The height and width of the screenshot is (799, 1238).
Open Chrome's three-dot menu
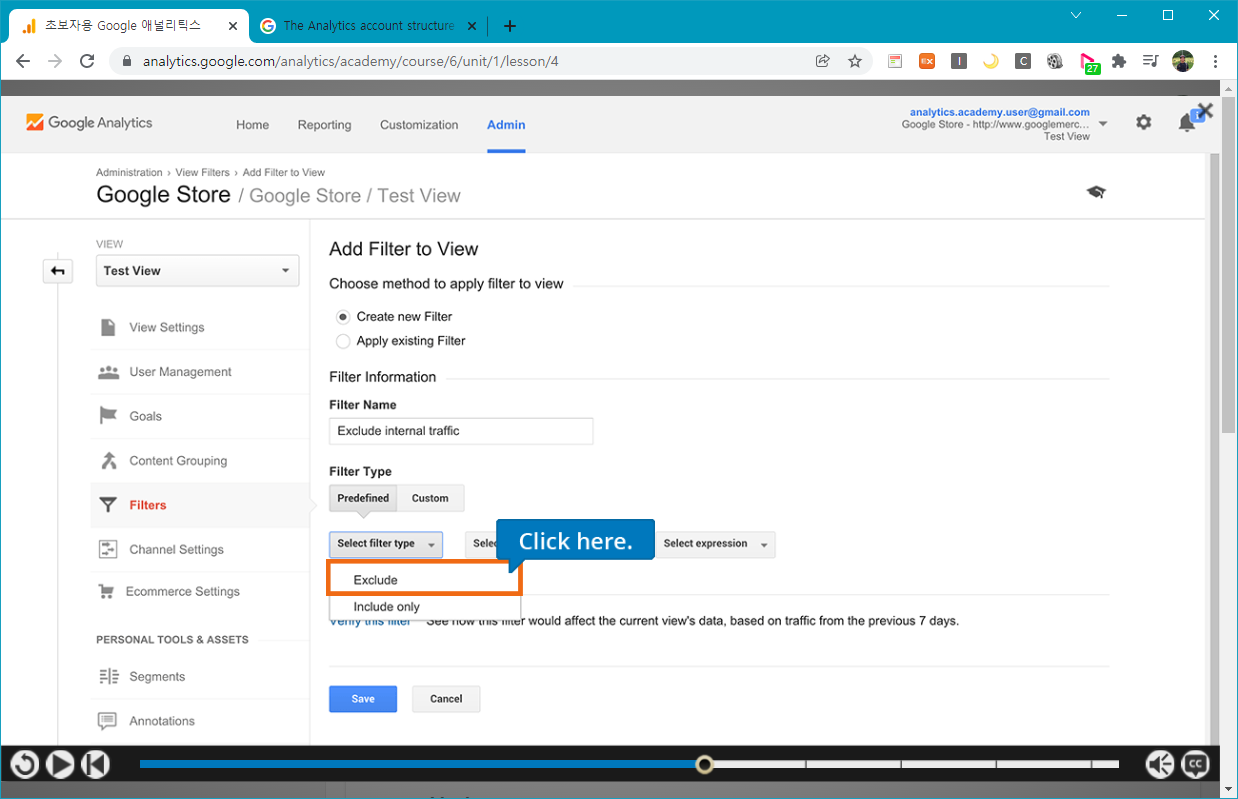(1215, 61)
